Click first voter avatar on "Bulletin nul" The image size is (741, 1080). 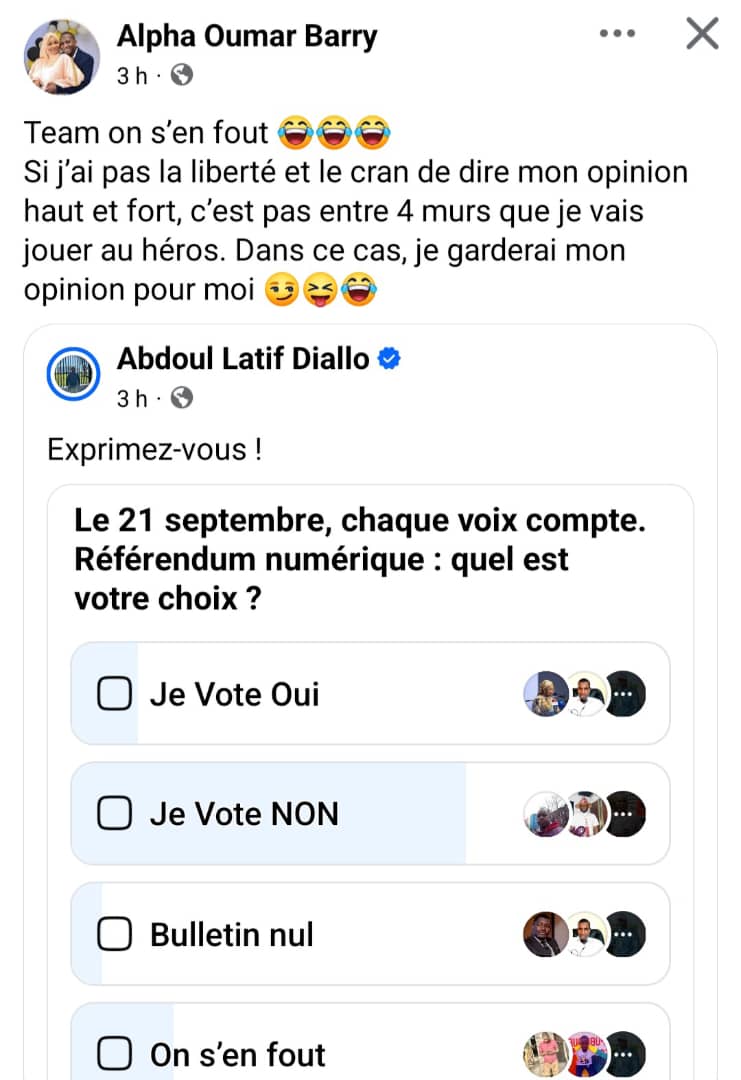(546, 935)
